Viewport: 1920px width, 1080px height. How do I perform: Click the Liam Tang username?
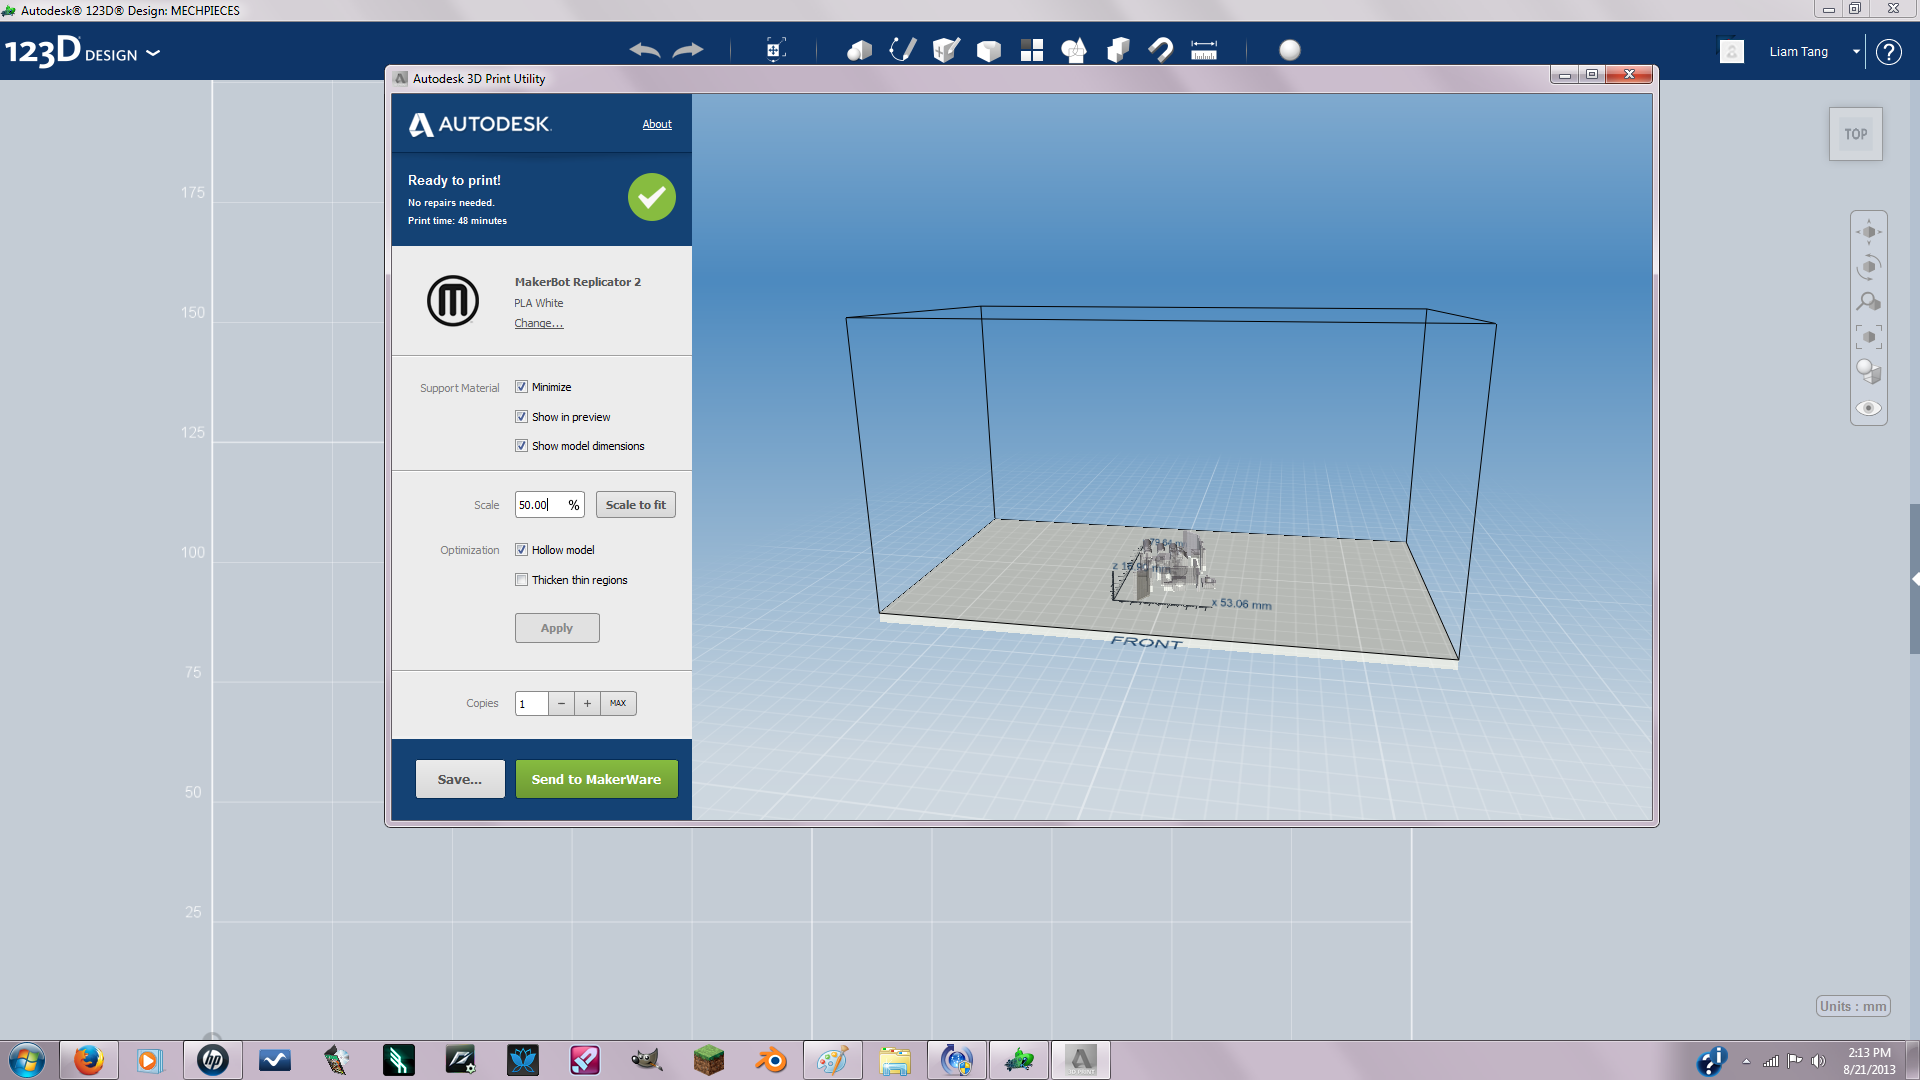1798,52
